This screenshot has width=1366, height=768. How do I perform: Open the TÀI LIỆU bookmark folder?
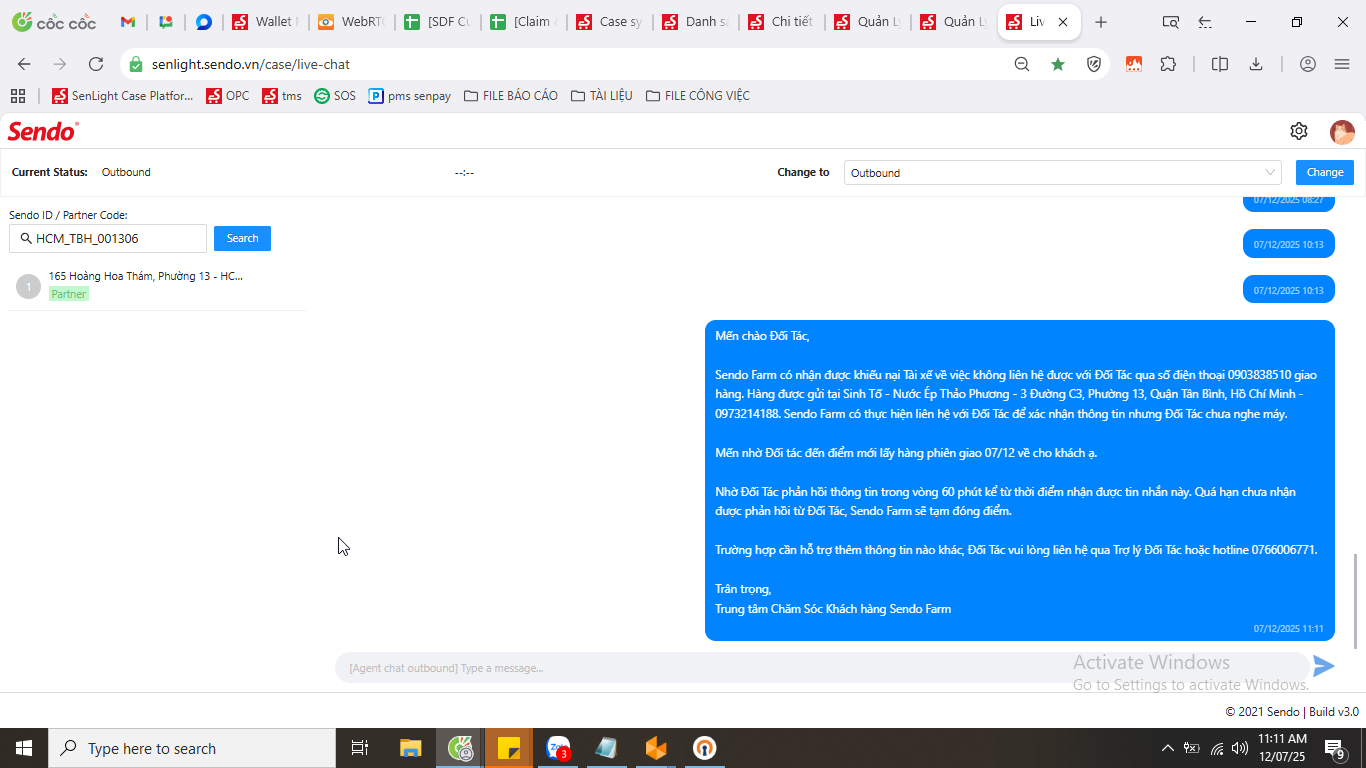(602, 96)
